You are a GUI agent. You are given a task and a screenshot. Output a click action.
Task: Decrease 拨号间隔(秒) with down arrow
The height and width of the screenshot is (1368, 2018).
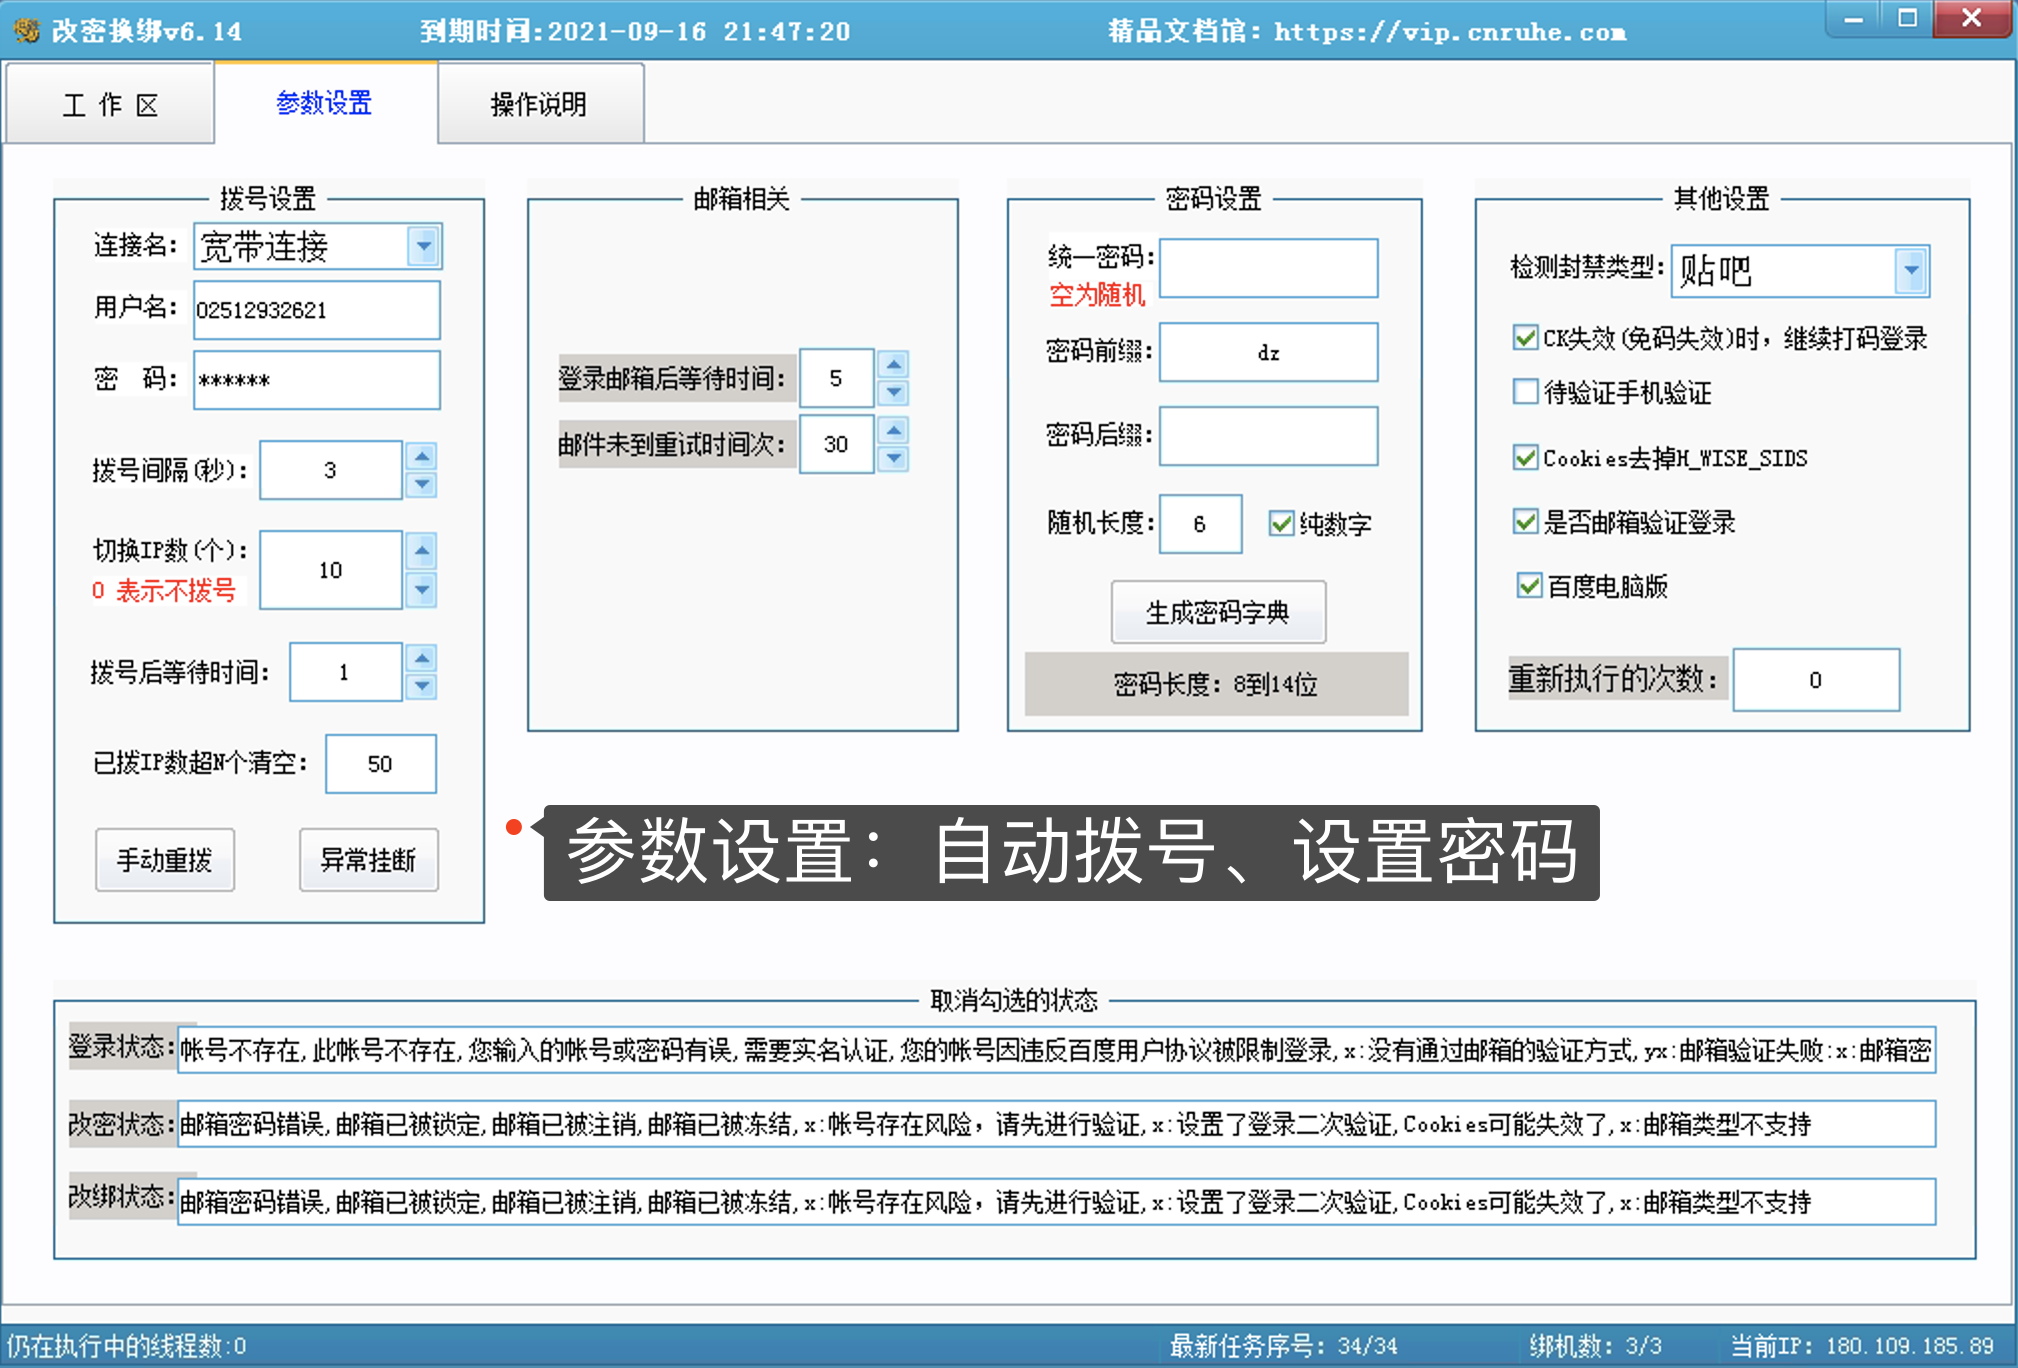[x=422, y=484]
